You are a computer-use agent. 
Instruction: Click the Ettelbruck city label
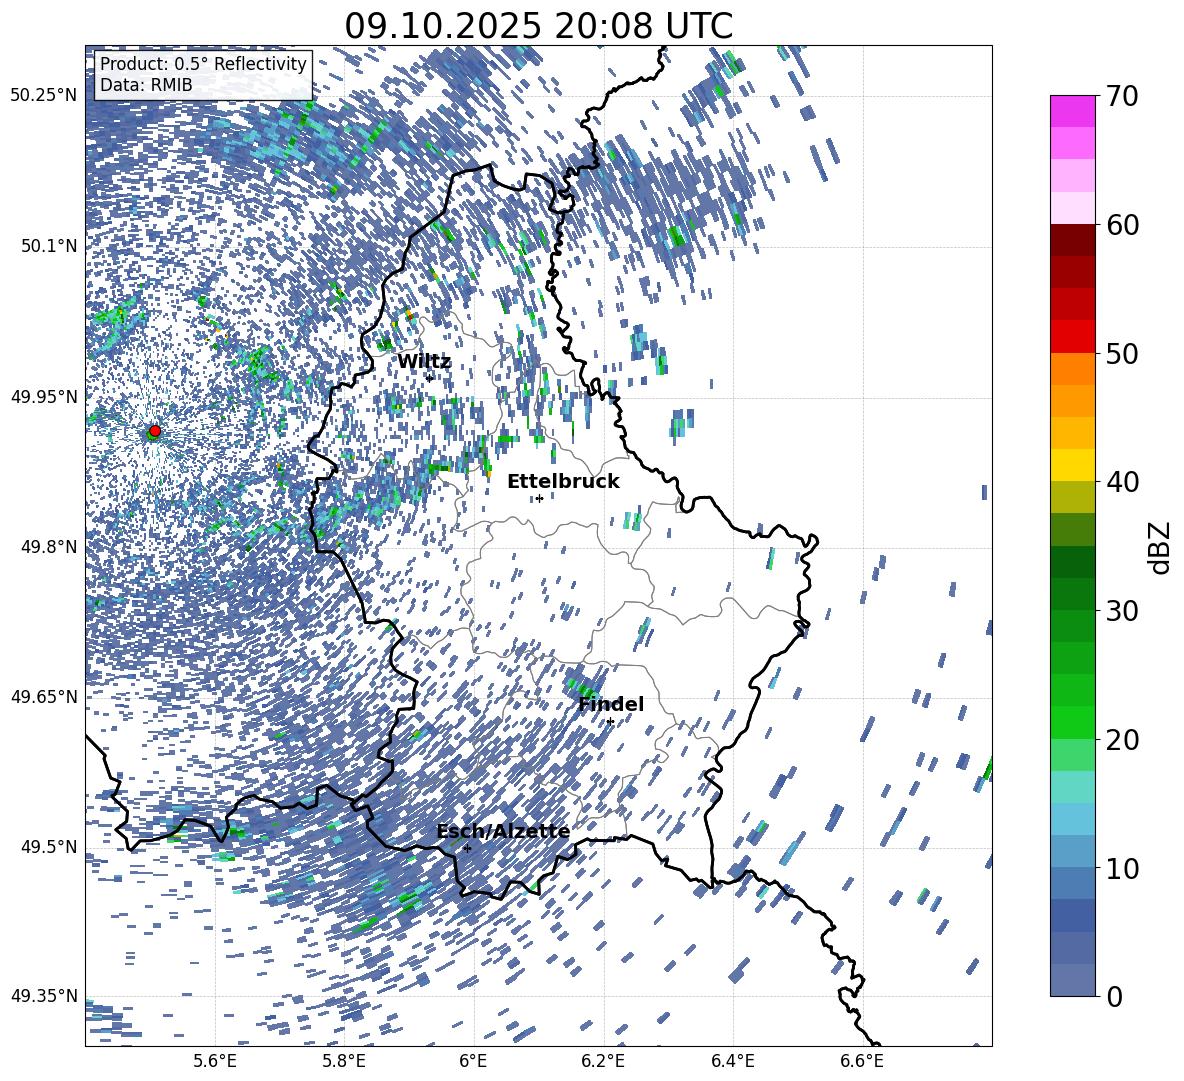(563, 482)
